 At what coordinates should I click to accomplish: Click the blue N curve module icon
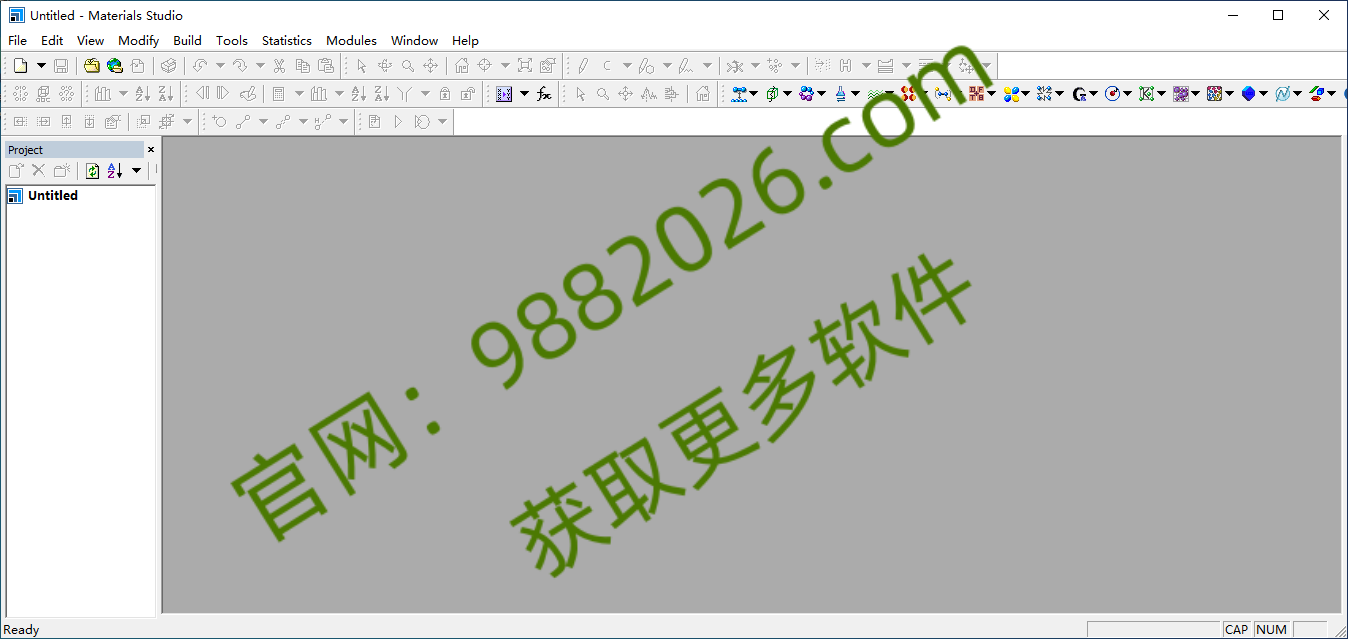click(x=1282, y=94)
